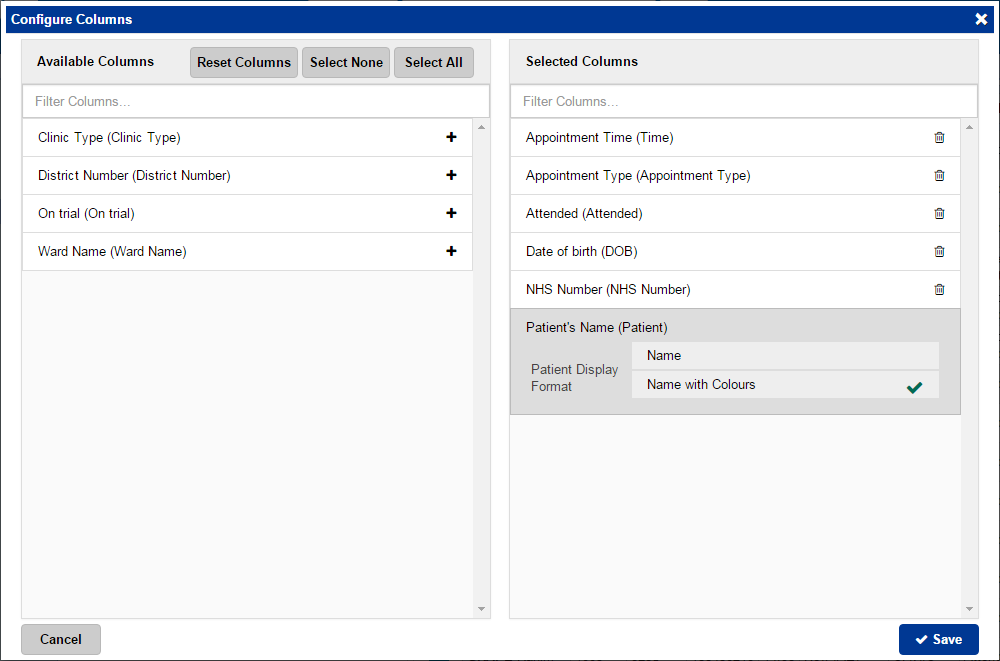Close the Configure Columns dialog
The height and width of the screenshot is (661, 1000).
[981, 19]
